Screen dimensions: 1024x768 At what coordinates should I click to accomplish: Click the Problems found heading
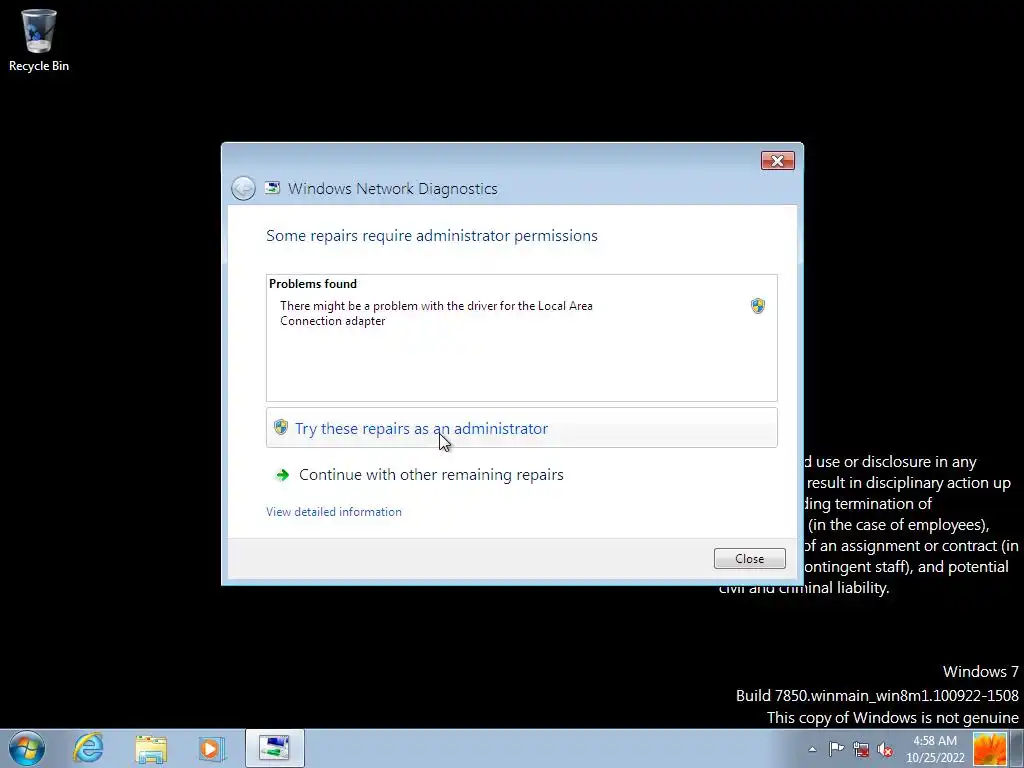pyautogui.click(x=313, y=284)
